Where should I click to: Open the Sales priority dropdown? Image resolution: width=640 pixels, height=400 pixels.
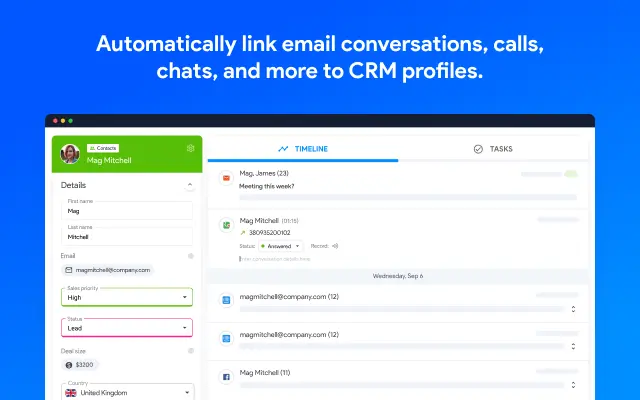(127, 297)
